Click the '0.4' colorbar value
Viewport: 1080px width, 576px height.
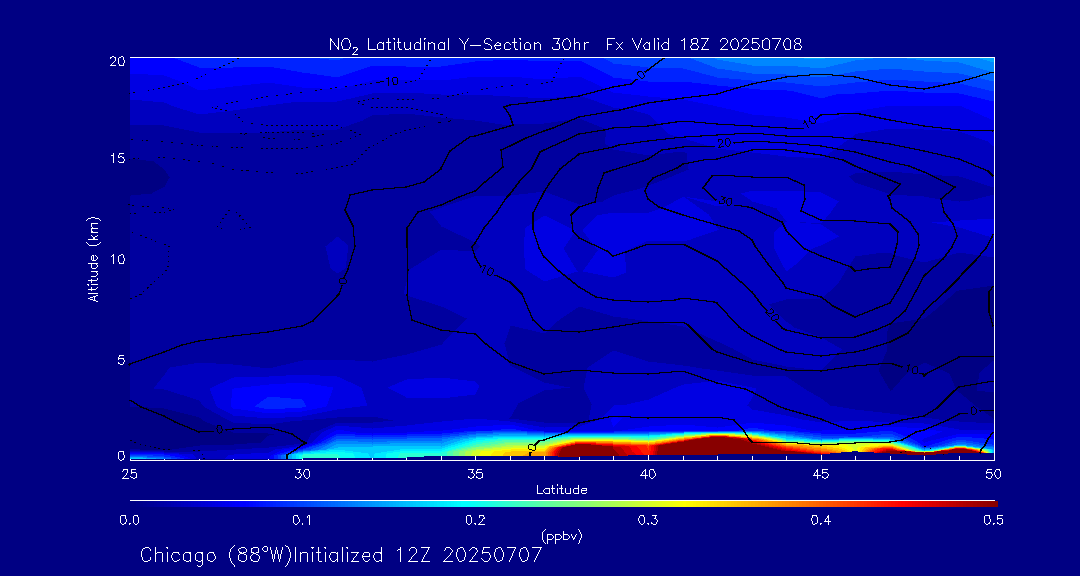point(820,521)
